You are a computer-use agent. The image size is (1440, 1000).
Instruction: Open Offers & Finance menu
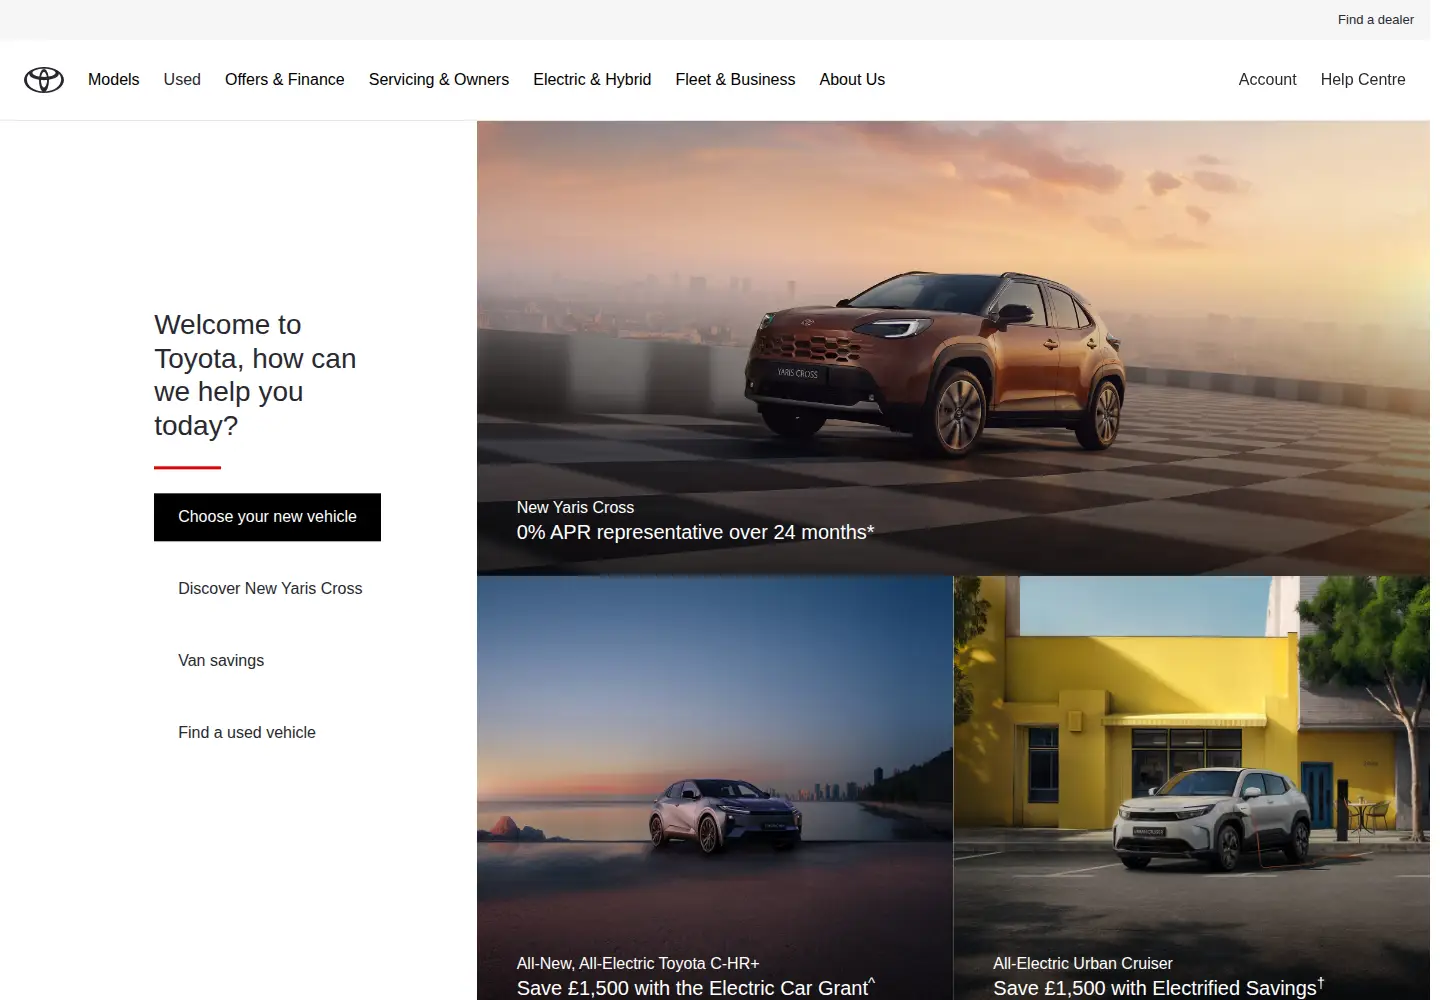coord(285,80)
